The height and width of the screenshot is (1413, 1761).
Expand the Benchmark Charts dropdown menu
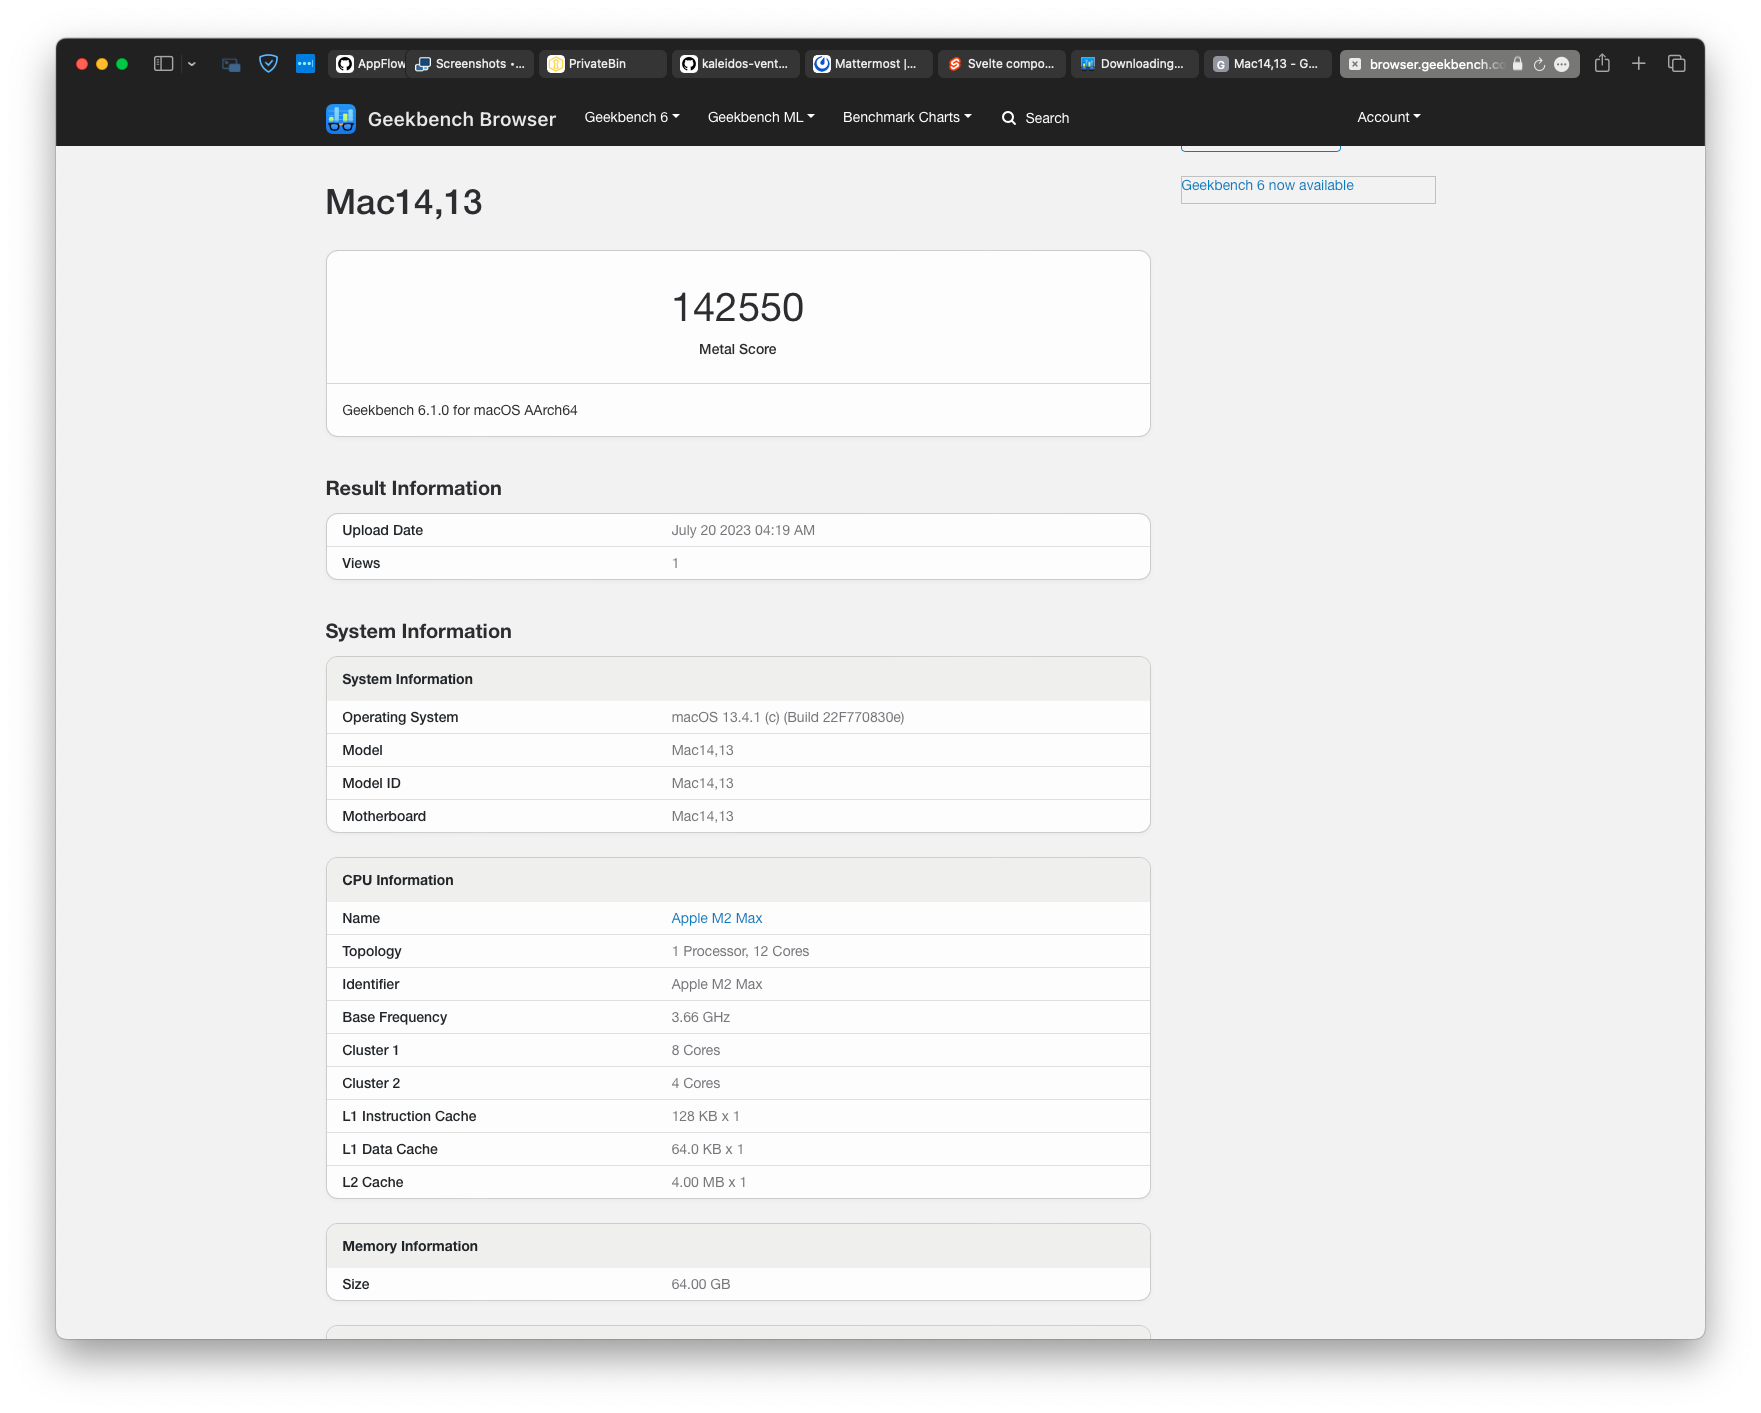pyautogui.click(x=907, y=117)
